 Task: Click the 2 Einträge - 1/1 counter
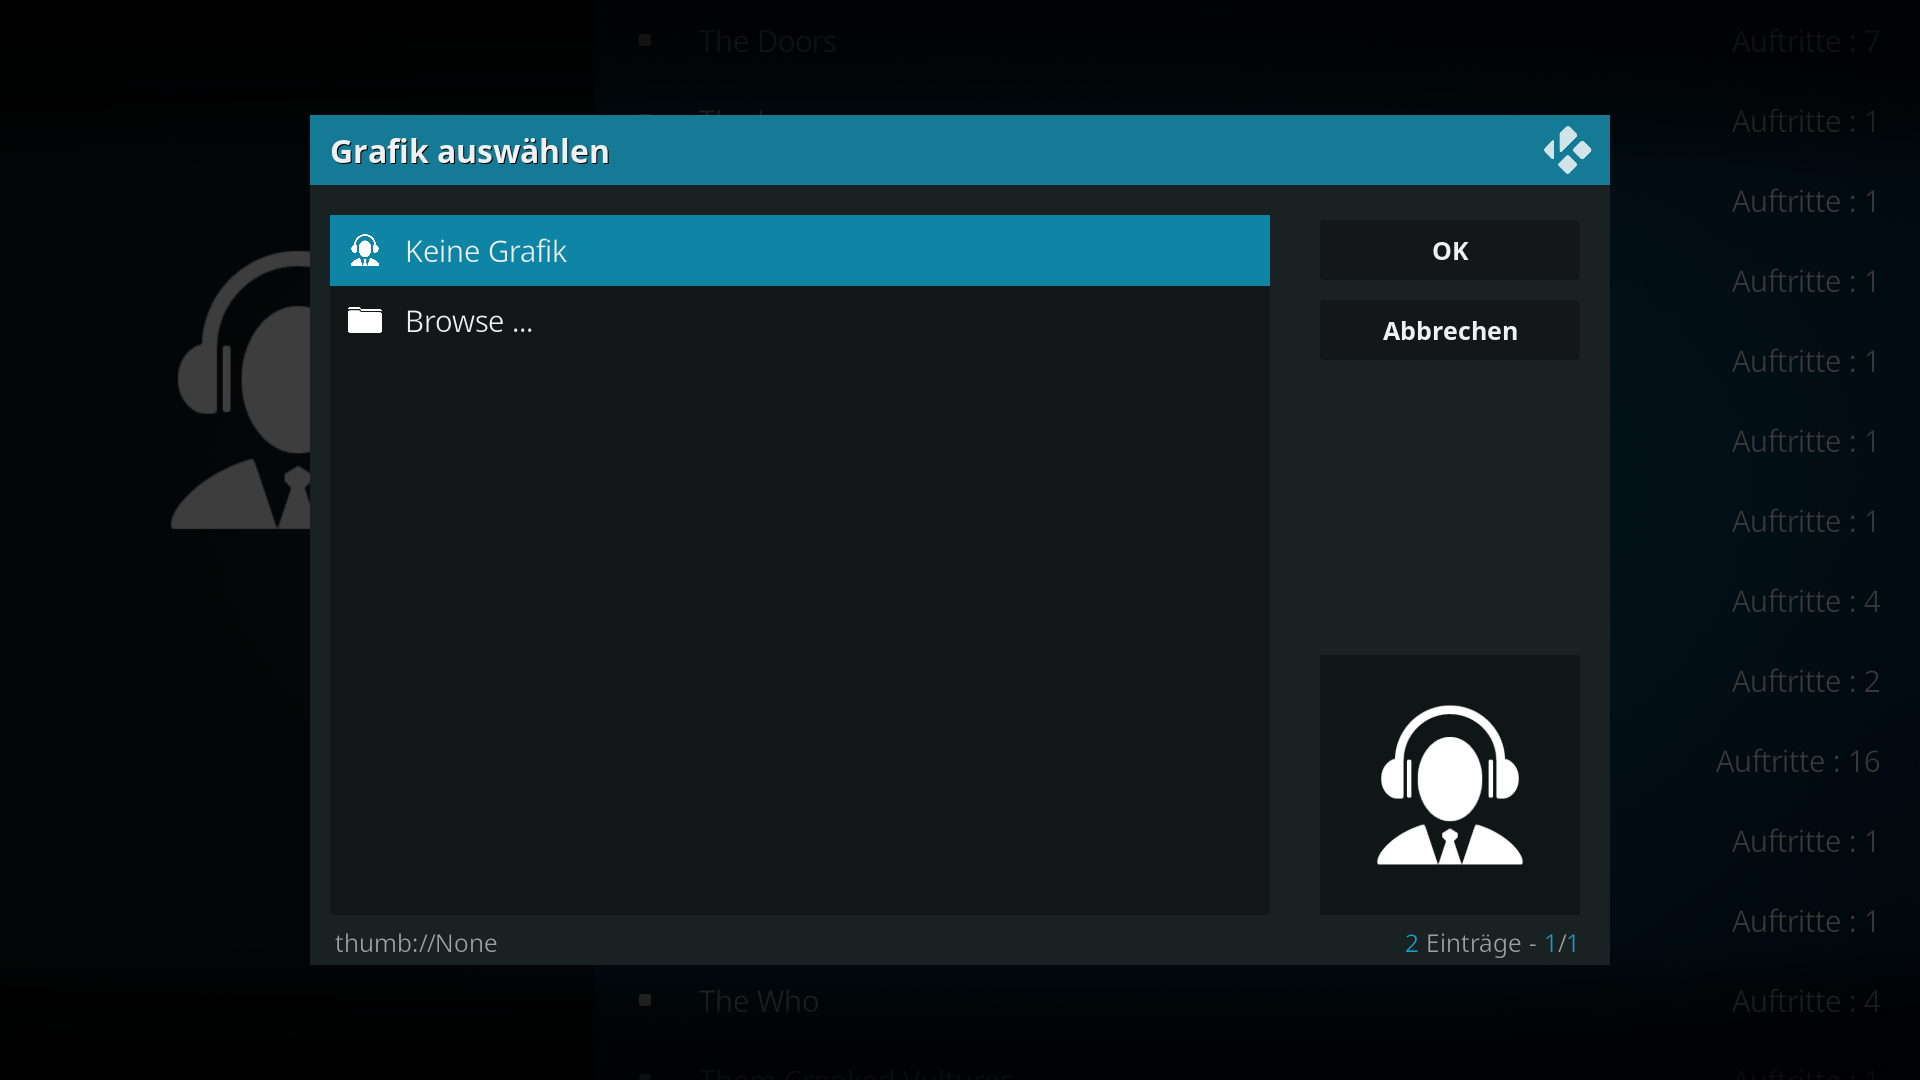click(x=1491, y=943)
